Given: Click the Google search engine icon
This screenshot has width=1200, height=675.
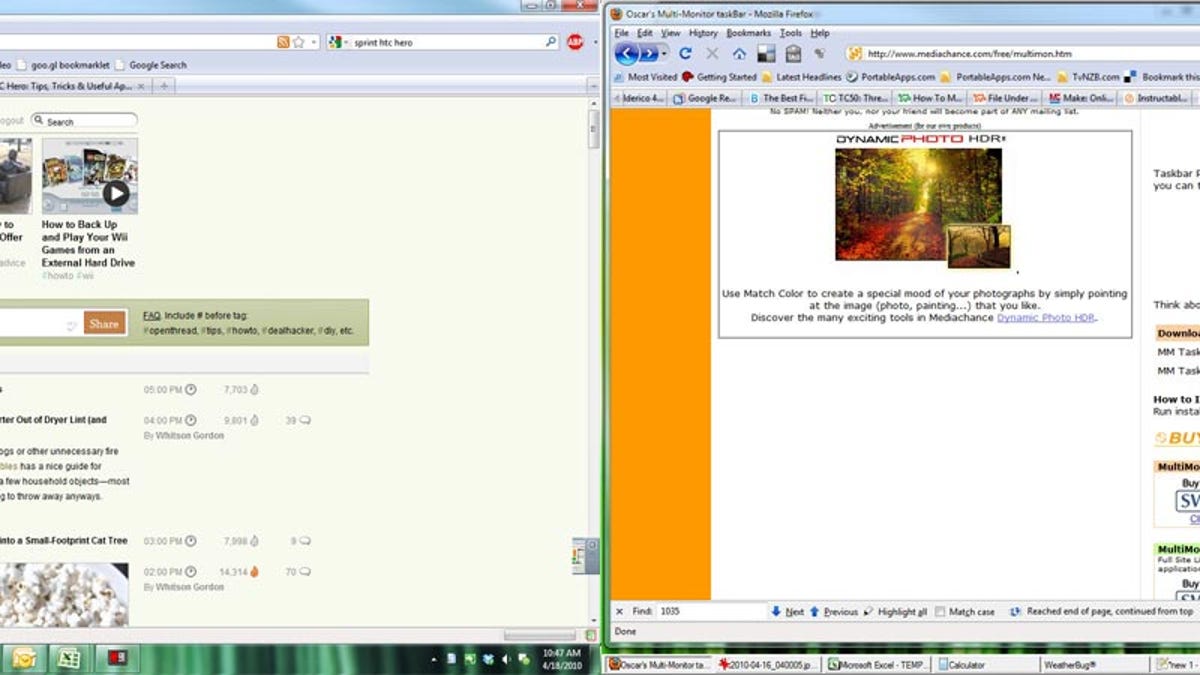Looking at the screenshot, I should (x=335, y=42).
